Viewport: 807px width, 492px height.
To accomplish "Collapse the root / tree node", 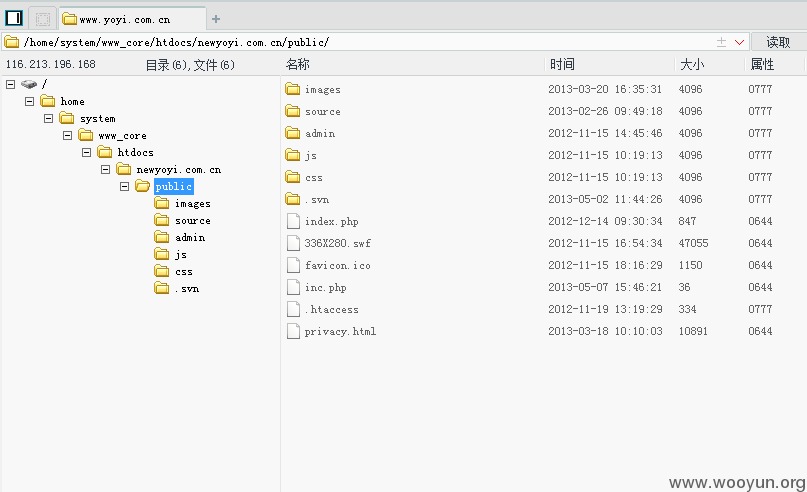I will pos(10,84).
